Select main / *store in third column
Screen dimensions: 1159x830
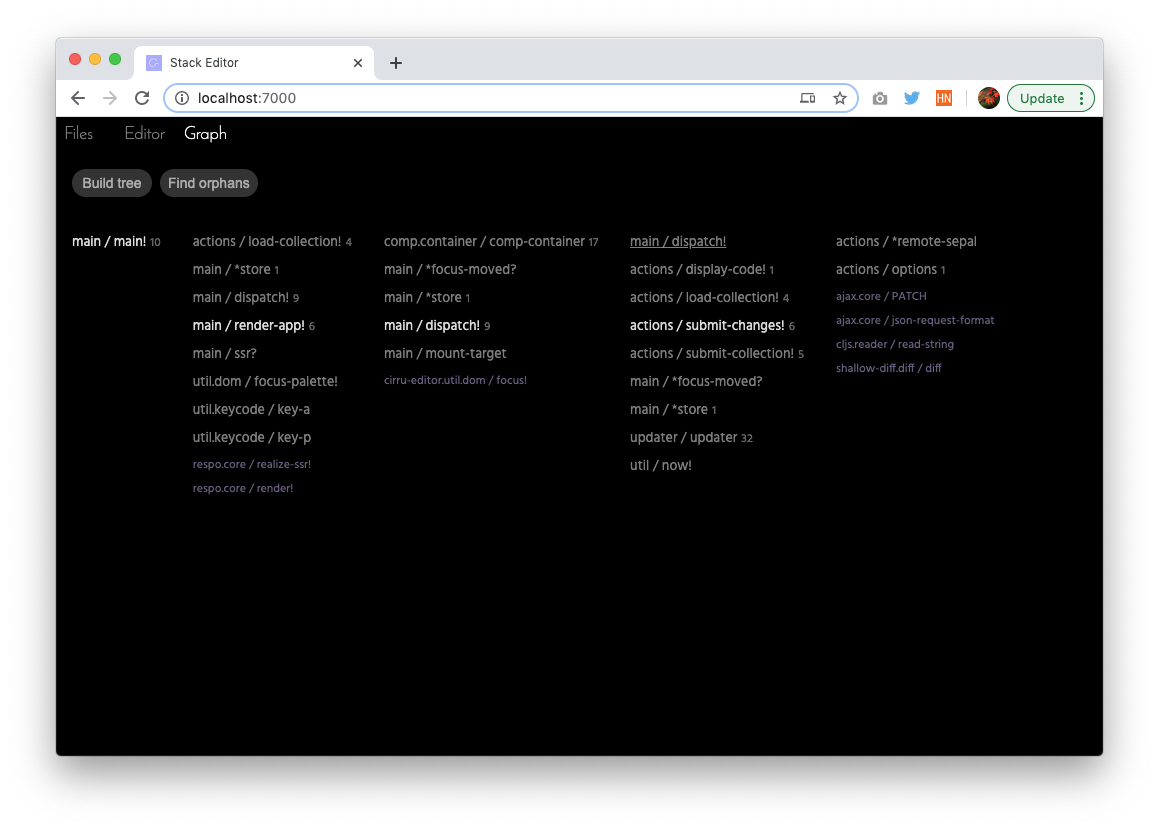(427, 298)
